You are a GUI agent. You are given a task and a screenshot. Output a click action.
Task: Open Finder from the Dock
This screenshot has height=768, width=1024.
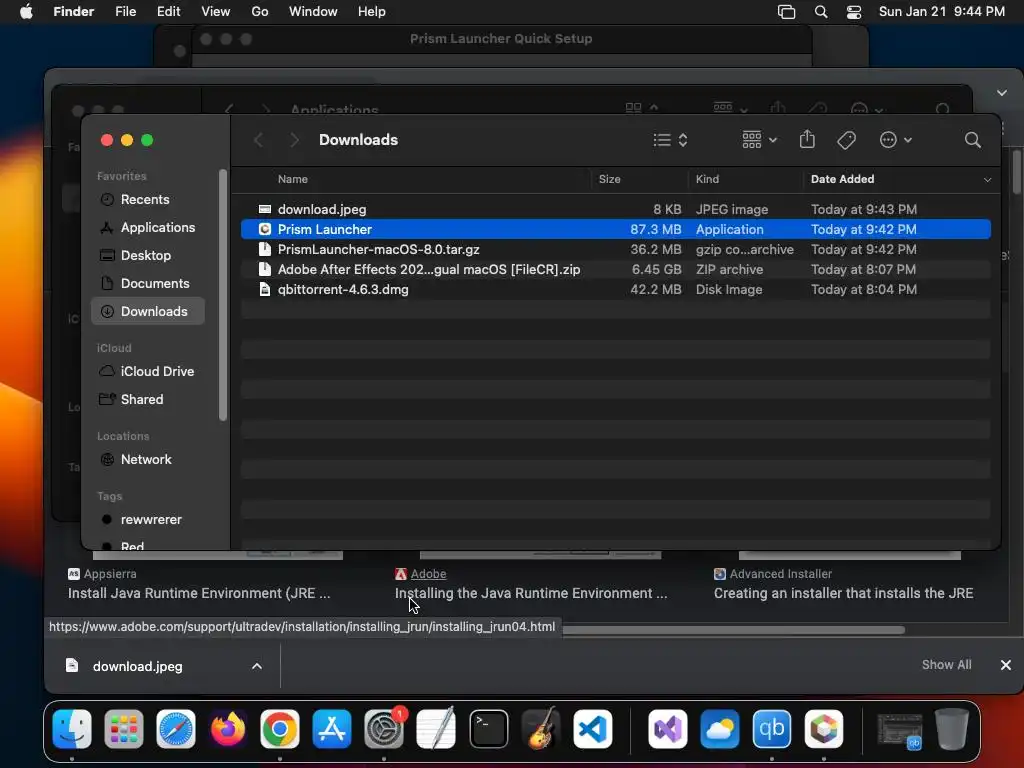pos(72,729)
